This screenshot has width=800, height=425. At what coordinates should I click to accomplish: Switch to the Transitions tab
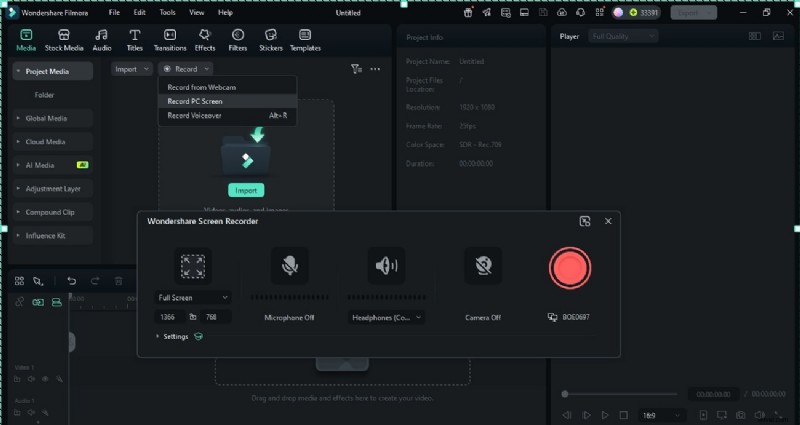pos(170,40)
